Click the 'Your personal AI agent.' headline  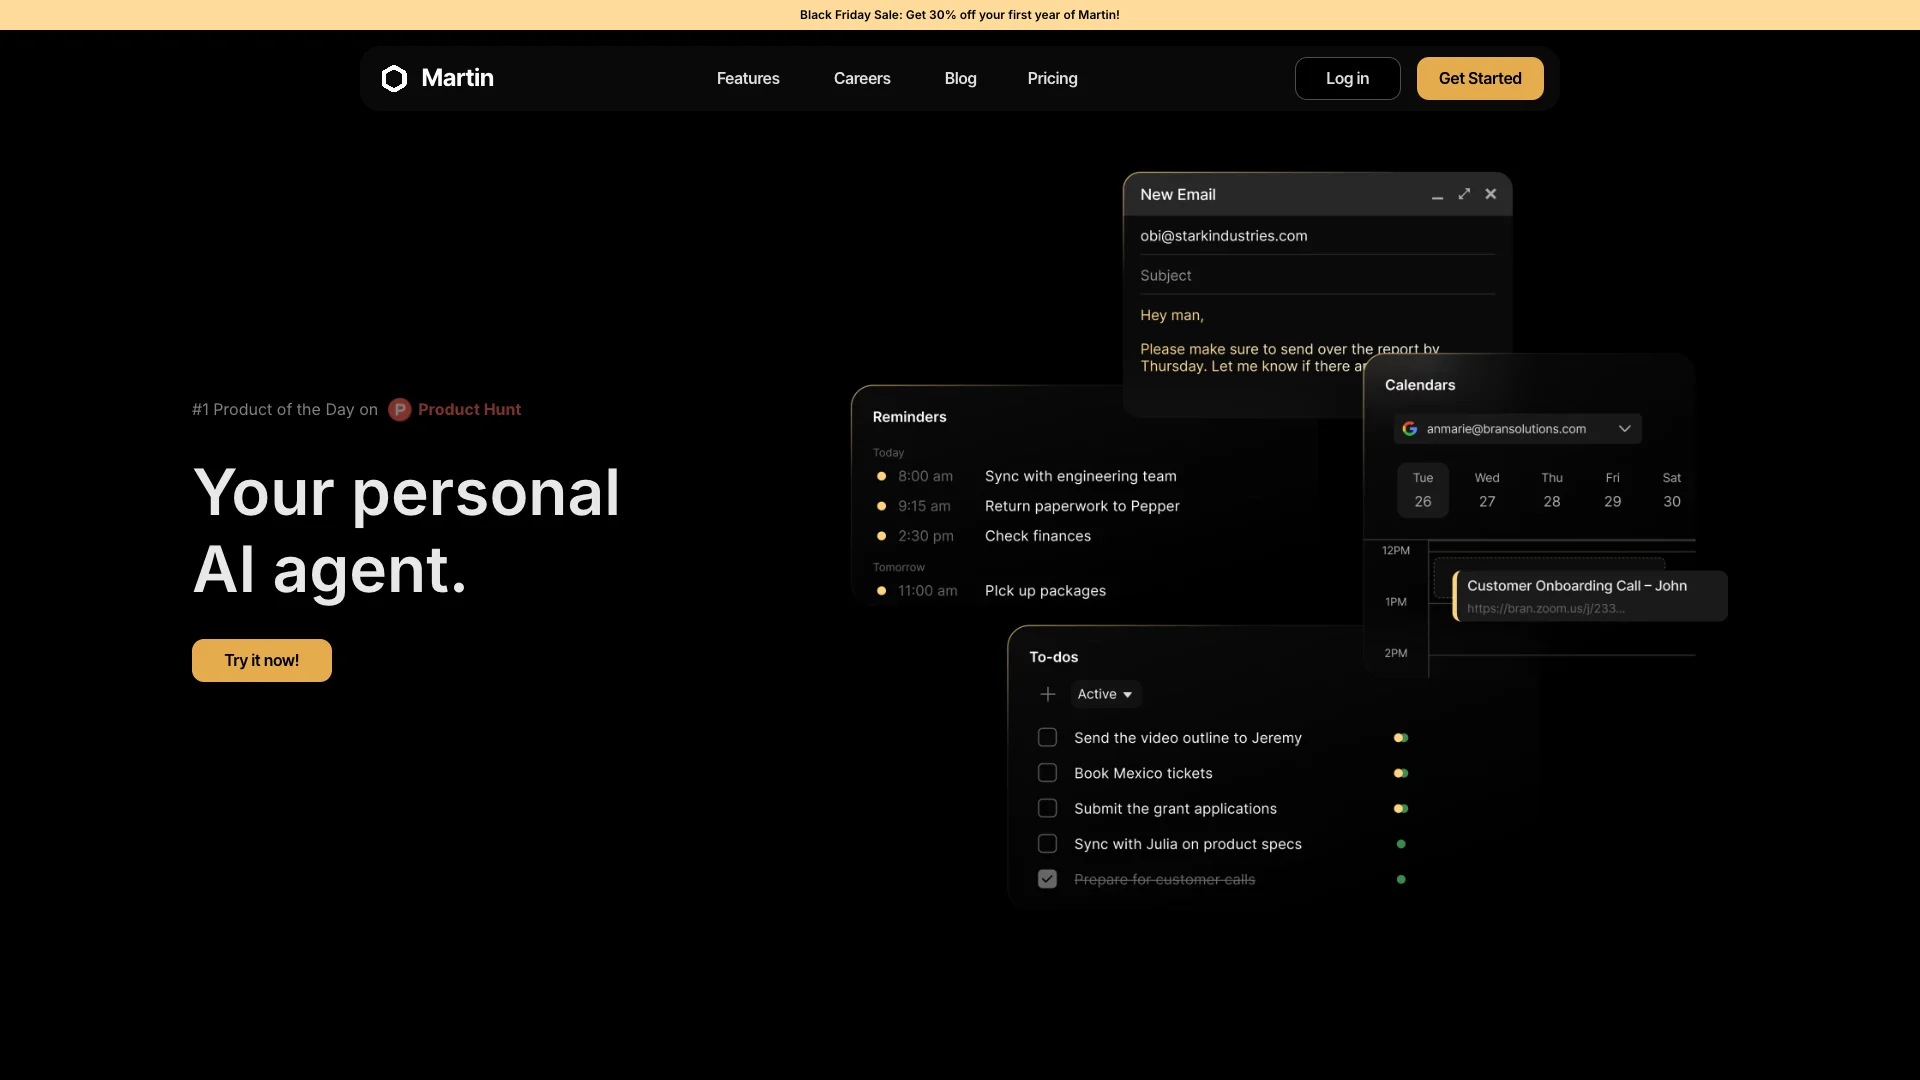tap(406, 531)
